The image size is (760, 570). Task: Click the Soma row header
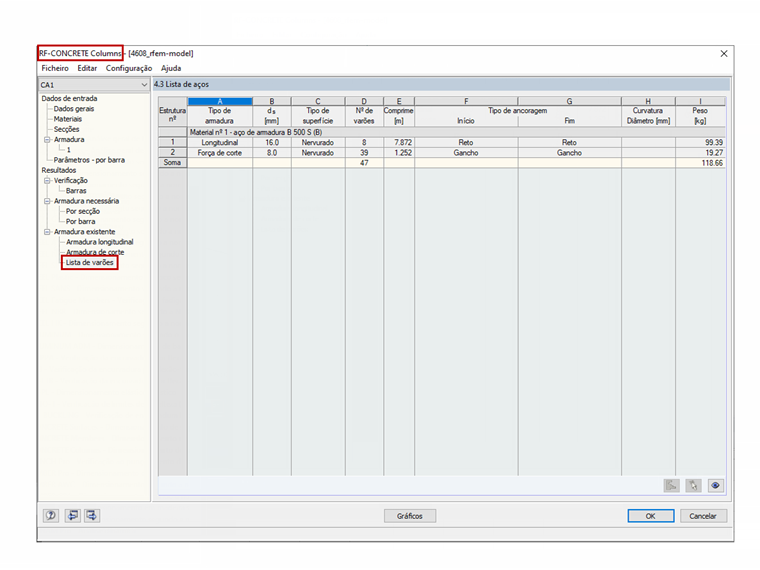pyautogui.click(x=173, y=163)
